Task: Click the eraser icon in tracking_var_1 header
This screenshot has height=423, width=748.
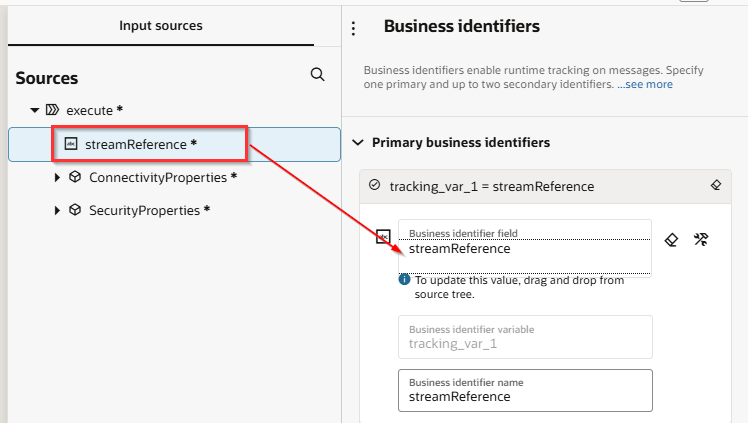Action: pyautogui.click(x=715, y=185)
